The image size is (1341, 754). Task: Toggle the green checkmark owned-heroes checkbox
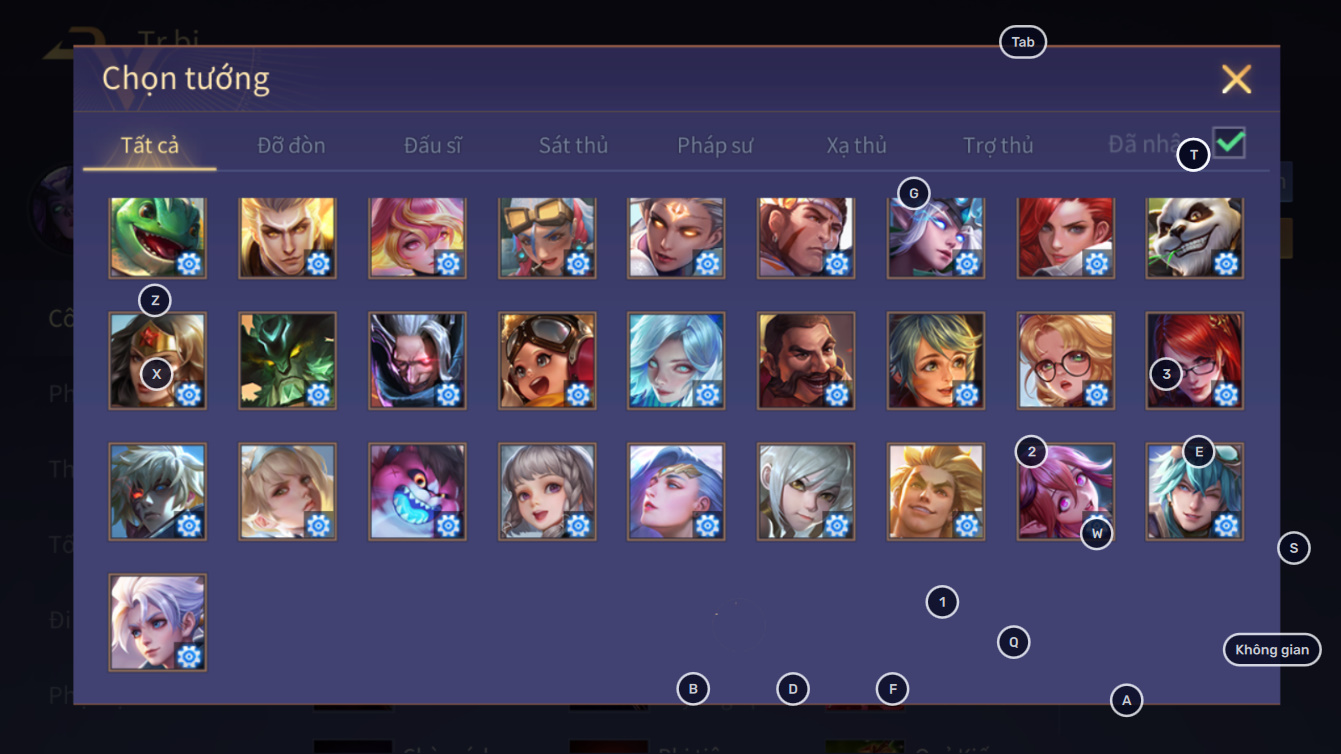pos(1230,143)
